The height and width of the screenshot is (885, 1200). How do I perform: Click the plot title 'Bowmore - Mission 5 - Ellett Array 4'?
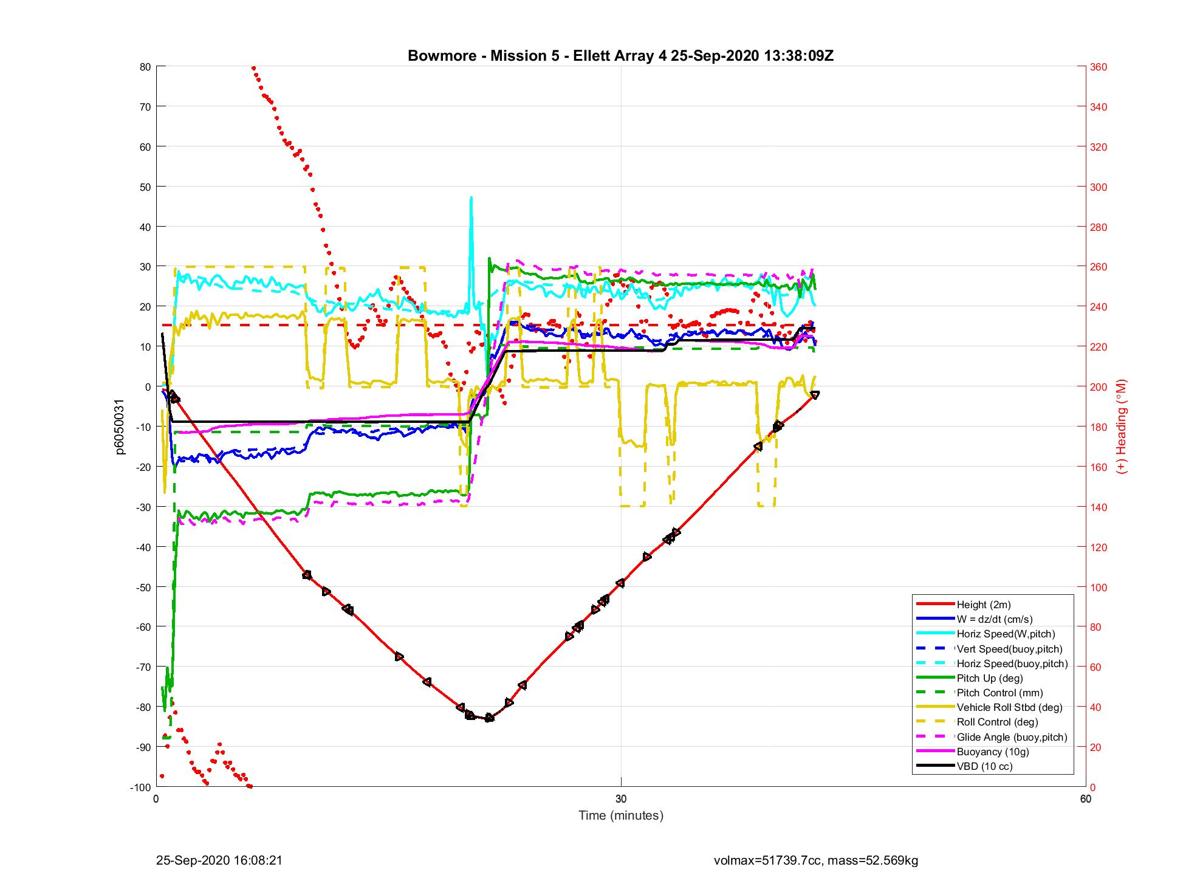[x=537, y=56]
